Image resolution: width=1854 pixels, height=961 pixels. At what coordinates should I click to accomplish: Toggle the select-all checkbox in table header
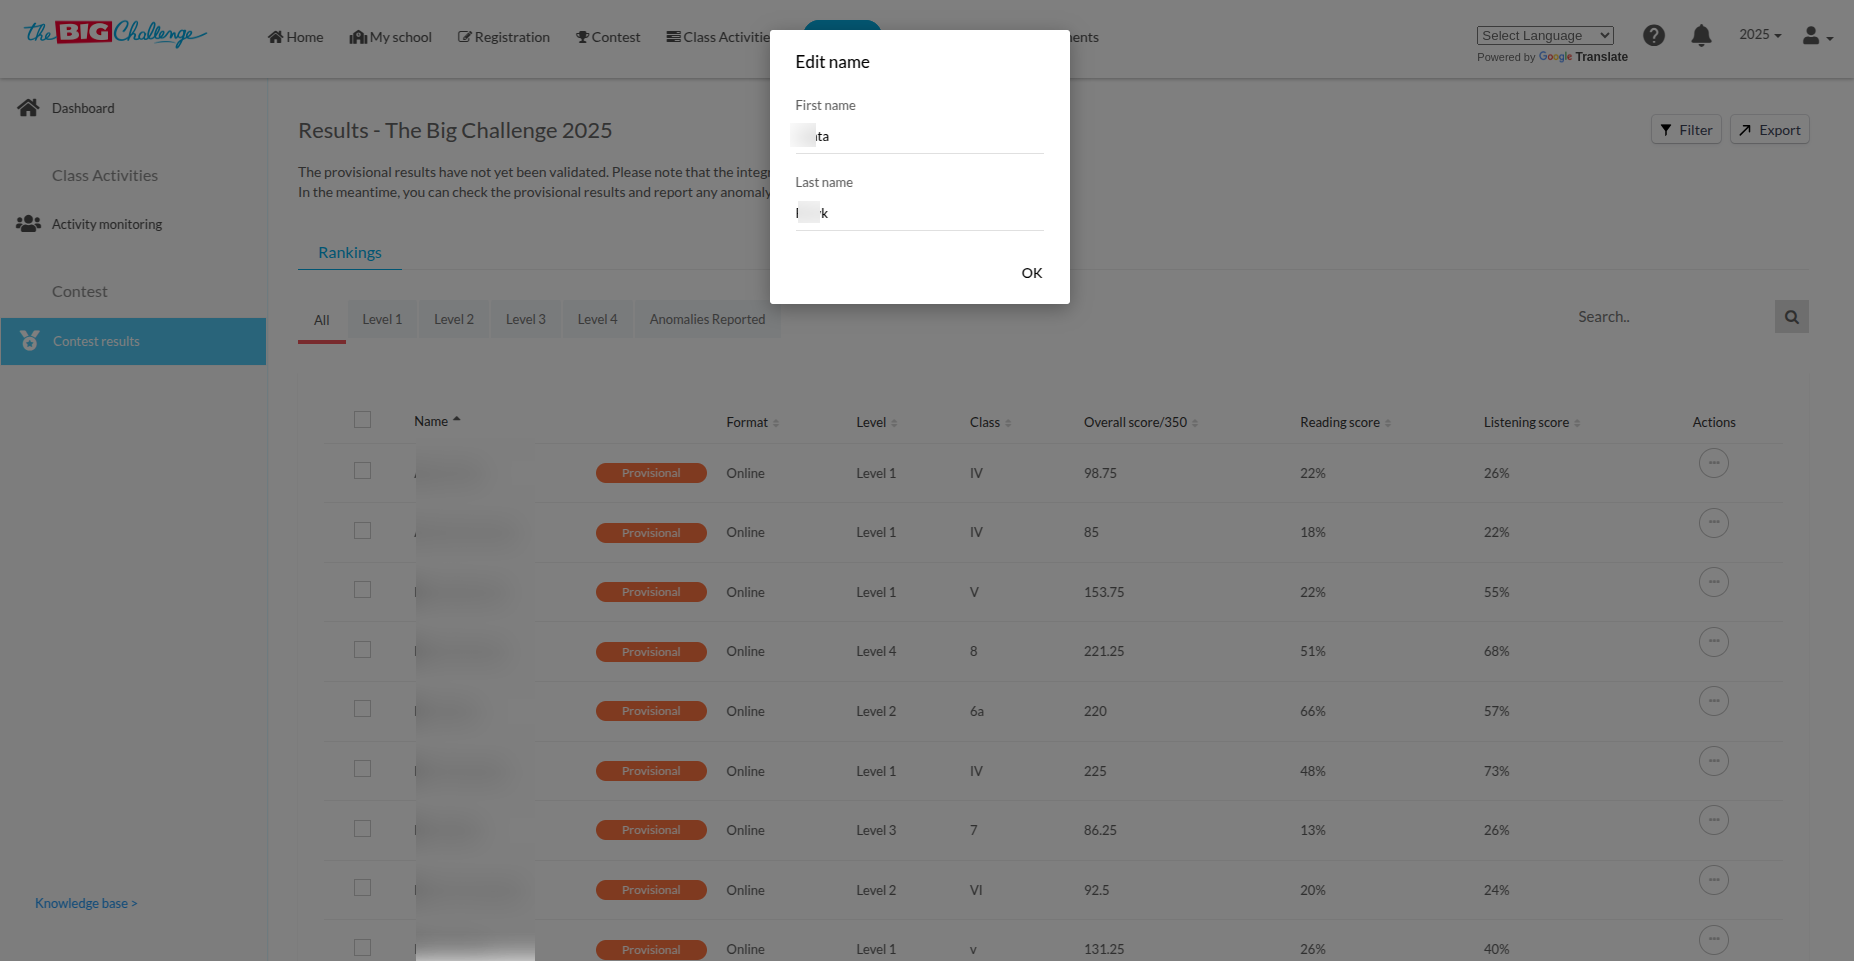click(x=362, y=420)
